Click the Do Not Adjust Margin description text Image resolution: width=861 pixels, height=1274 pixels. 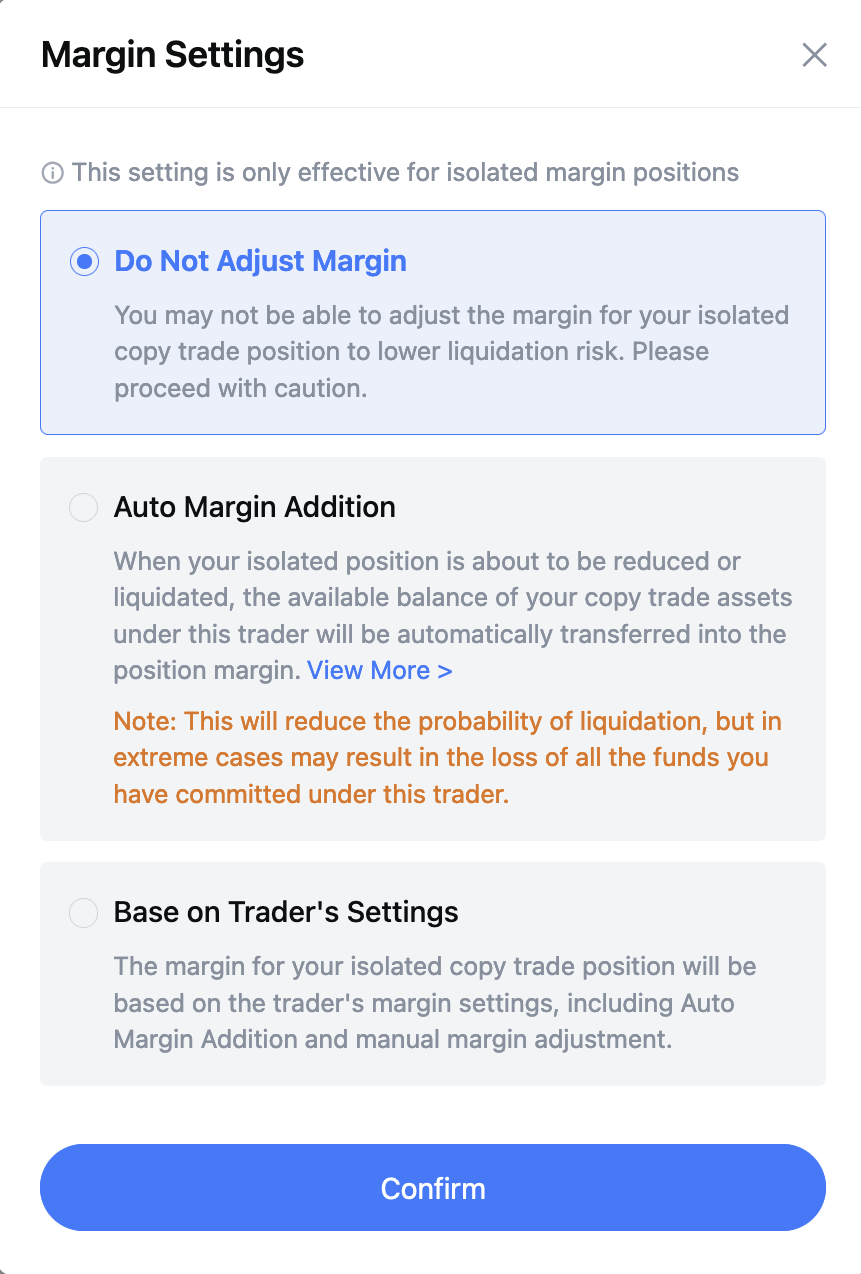pyautogui.click(x=452, y=352)
